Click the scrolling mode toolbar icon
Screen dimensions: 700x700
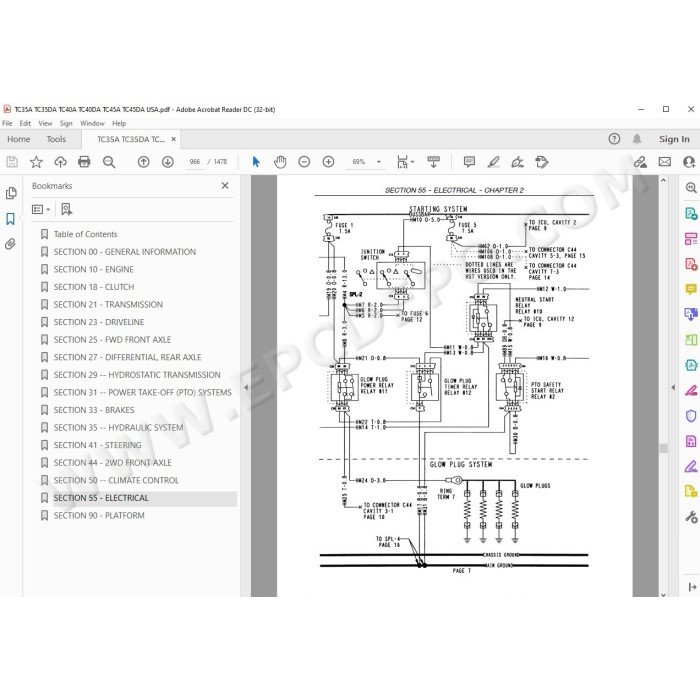[433, 162]
